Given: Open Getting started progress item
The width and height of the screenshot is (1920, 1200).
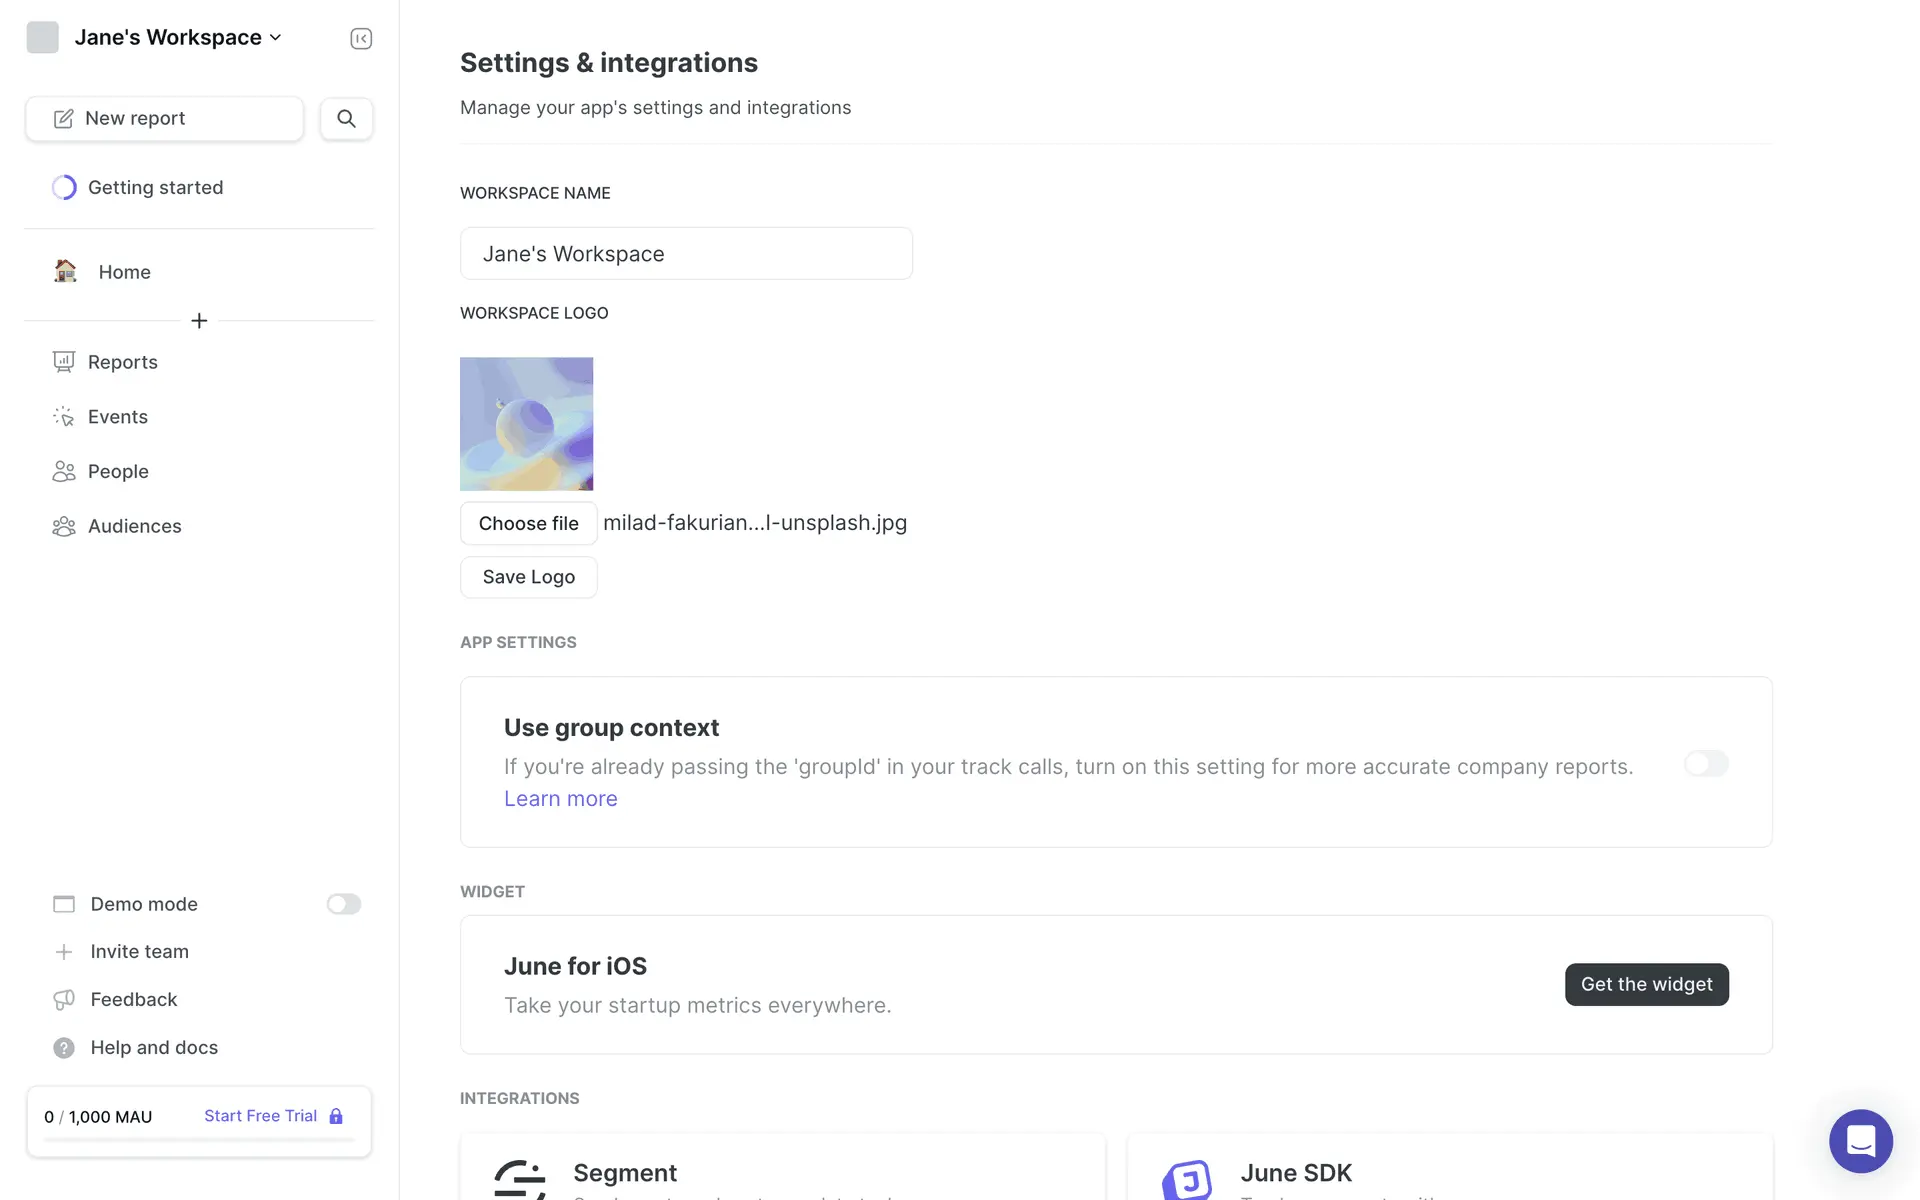Looking at the screenshot, I should (x=155, y=187).
